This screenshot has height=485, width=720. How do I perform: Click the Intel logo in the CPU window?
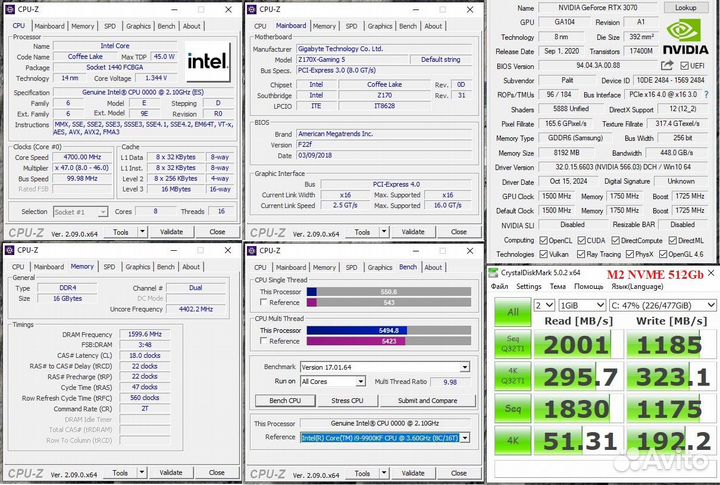(x=208, y=62)
